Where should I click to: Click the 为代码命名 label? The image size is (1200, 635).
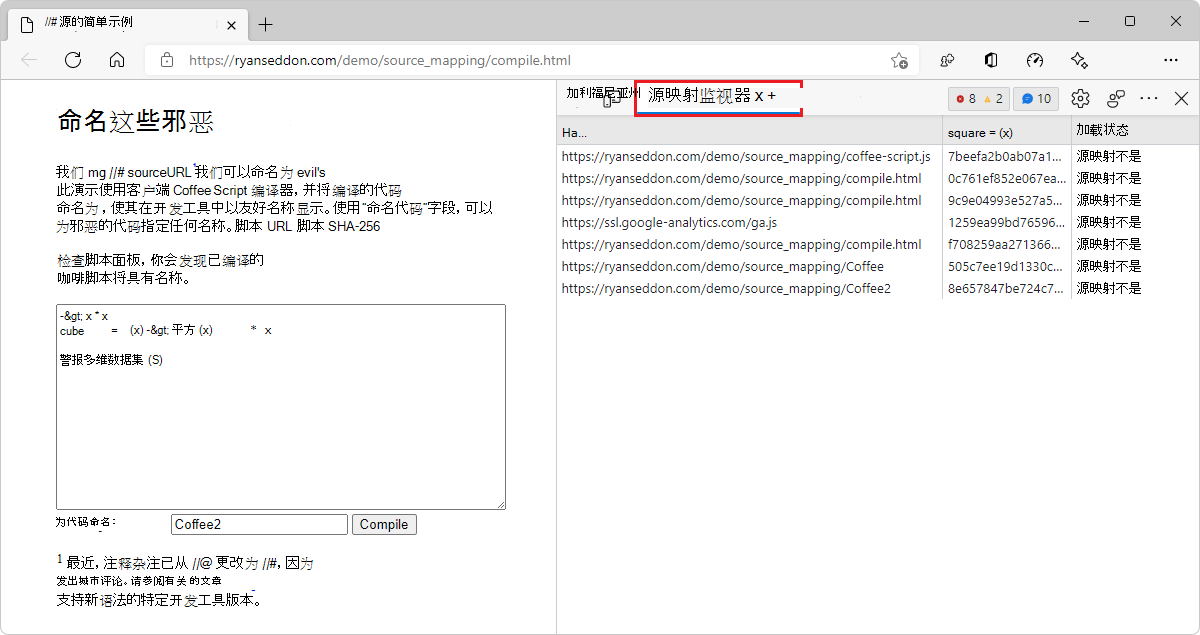coord(86,522)
